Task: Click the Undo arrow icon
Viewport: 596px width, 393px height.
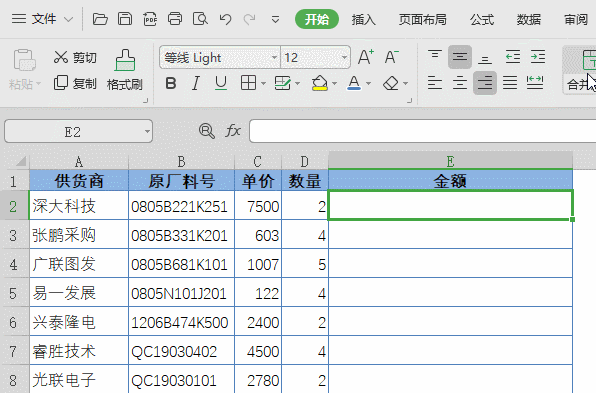Action: point(225,19)
